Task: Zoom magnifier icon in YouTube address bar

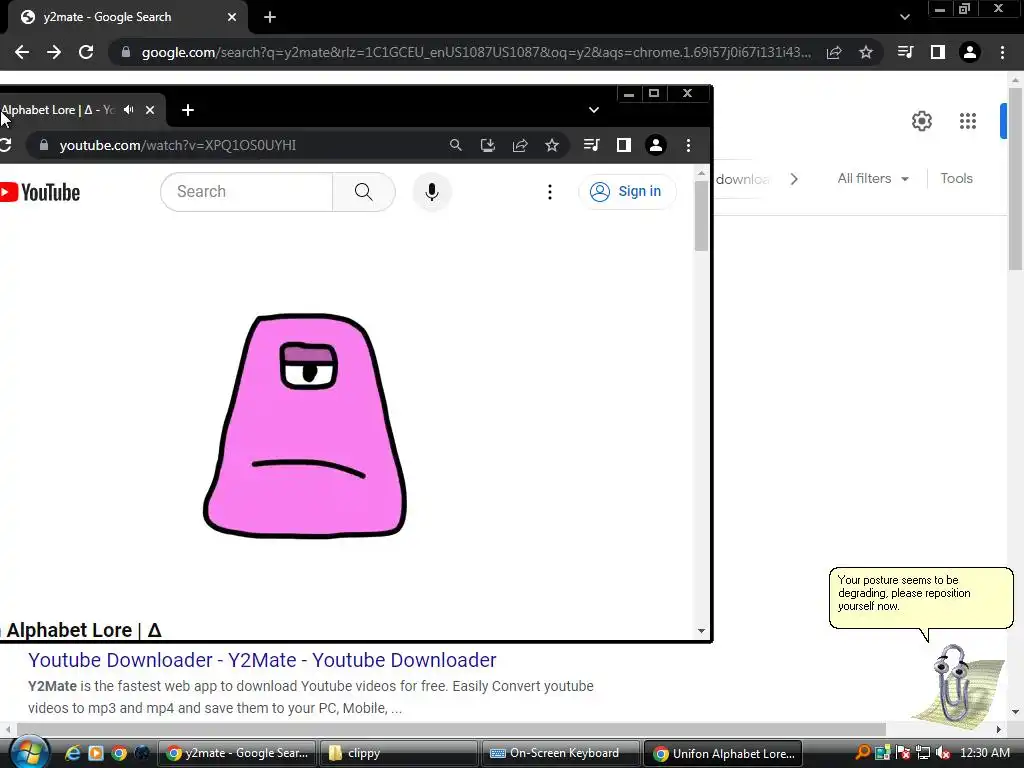Action: 456,145
